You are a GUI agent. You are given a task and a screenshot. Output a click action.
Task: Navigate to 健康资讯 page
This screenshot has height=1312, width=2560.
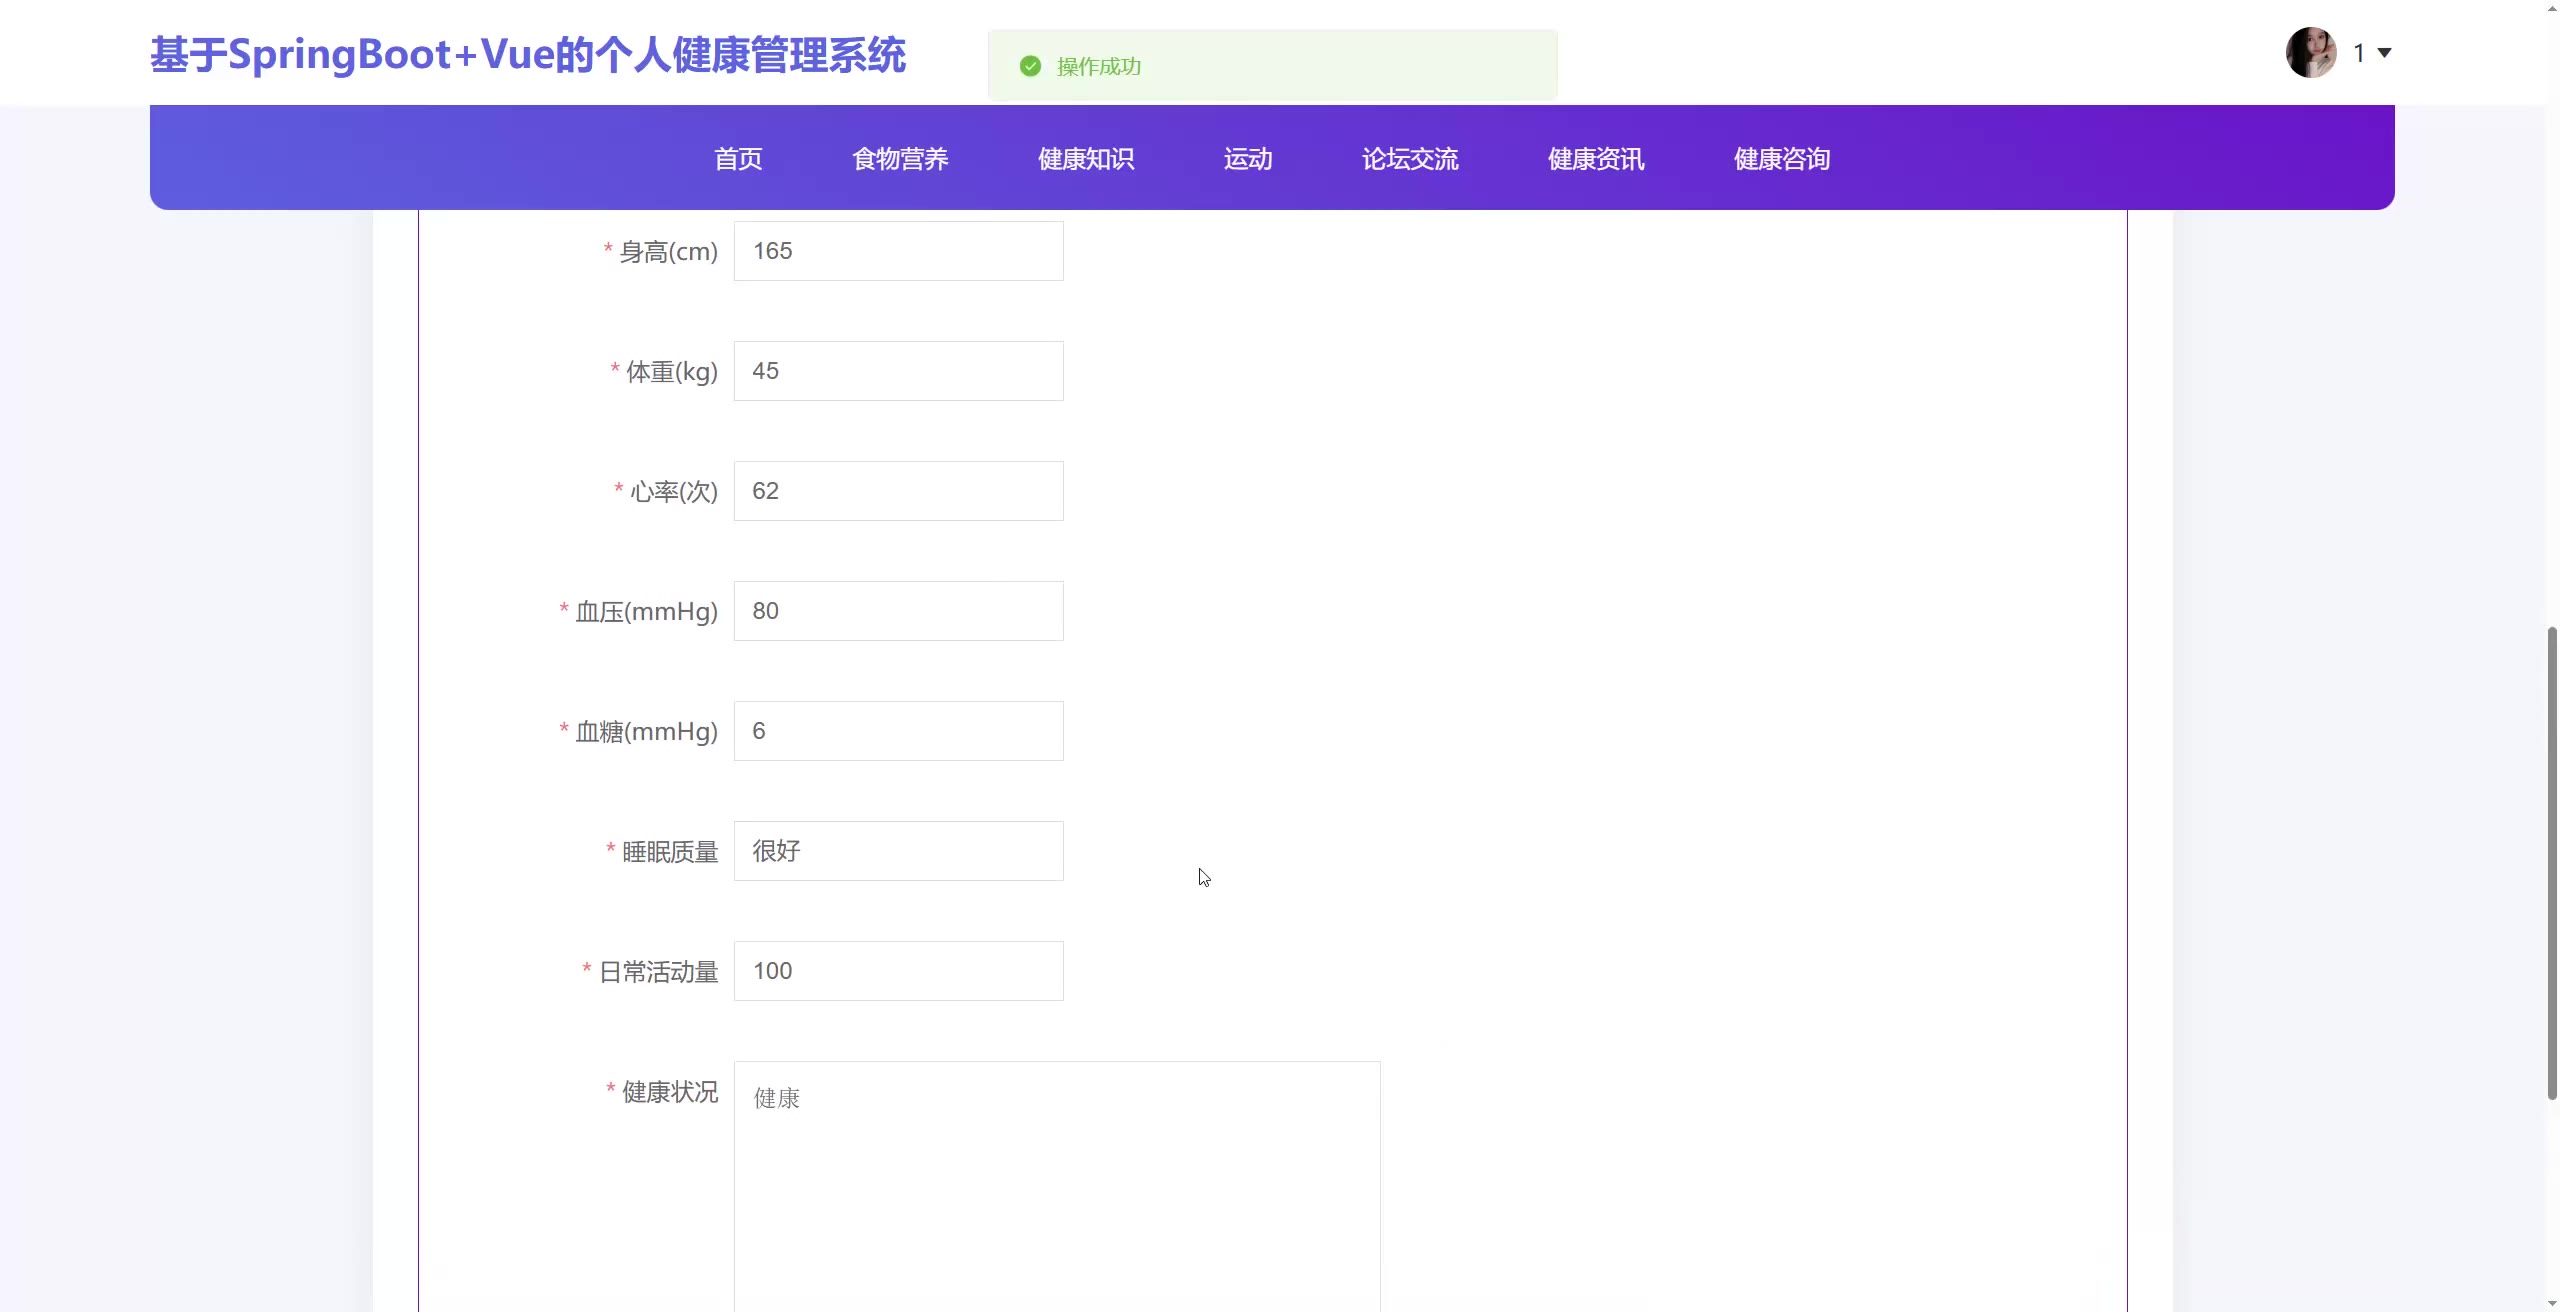(x=1596, y=159)
